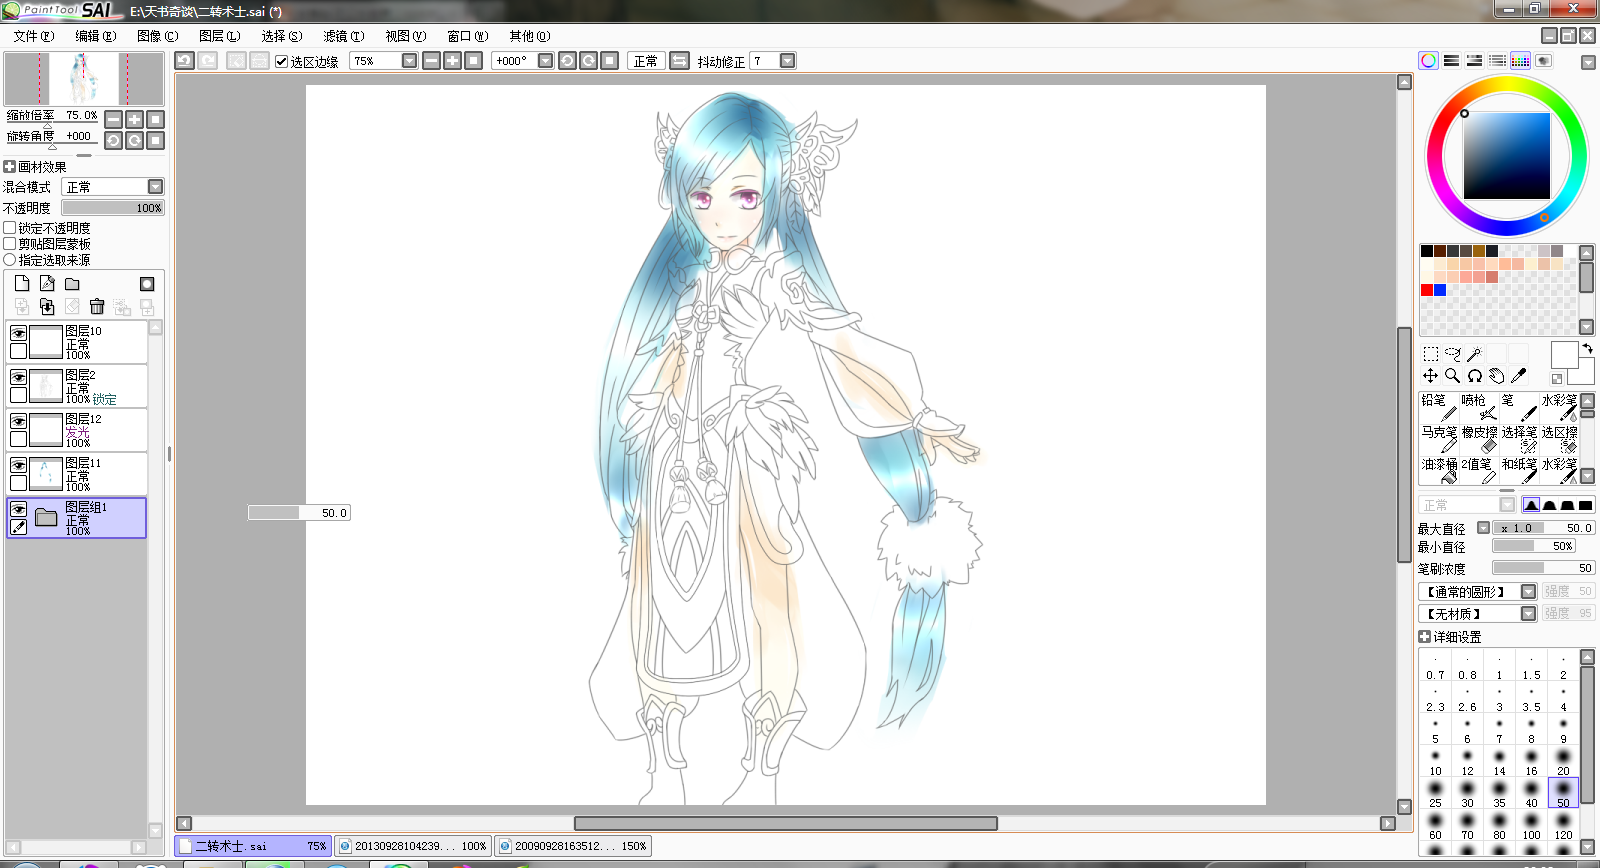The width and height of the screenshot is (1600, 868).
Task: Create a new layer folder
Action: pyautogui.click(x=72, y=284)
